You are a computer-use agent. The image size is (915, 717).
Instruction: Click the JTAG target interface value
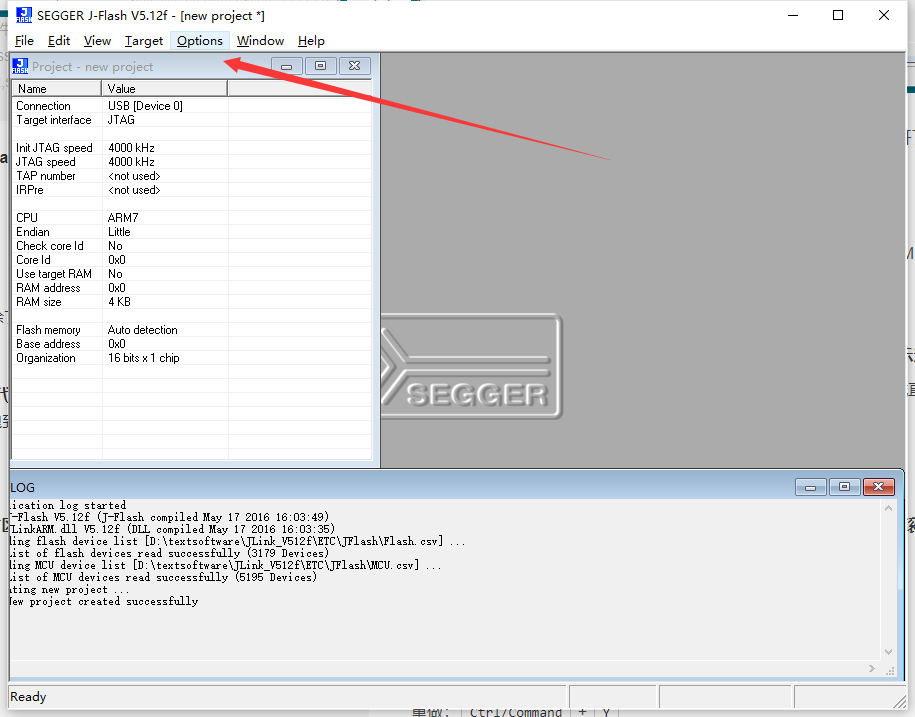121,120
